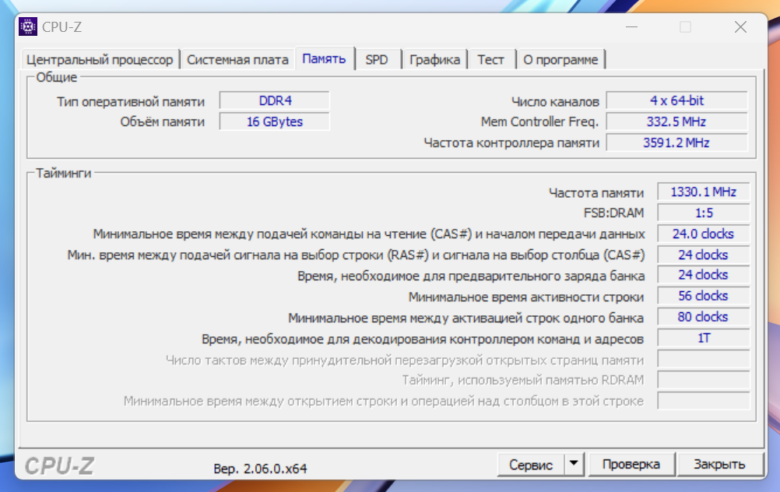Click the Тип оперативной памяти label

(130, 102)
